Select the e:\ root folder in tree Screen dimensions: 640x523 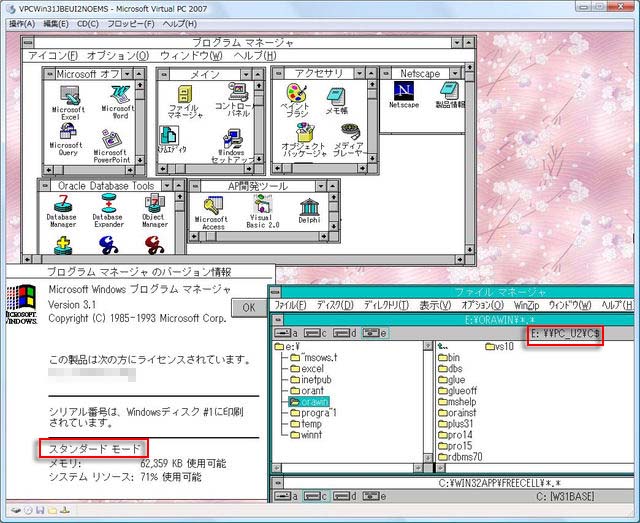pyautogui.click(x=288, y=347)
